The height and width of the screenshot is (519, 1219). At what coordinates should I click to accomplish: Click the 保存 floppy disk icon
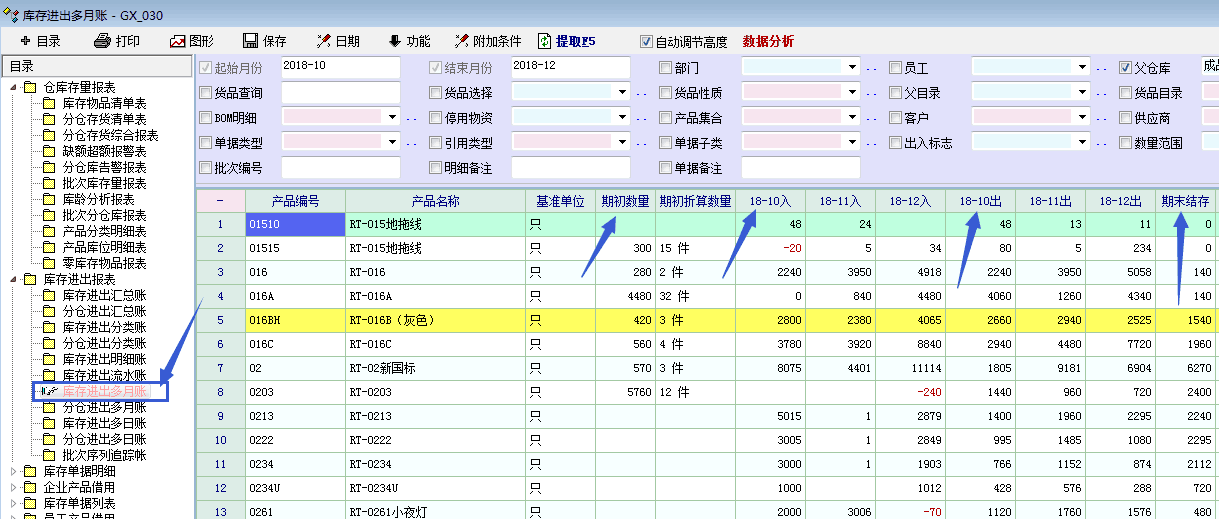point(251,41)
